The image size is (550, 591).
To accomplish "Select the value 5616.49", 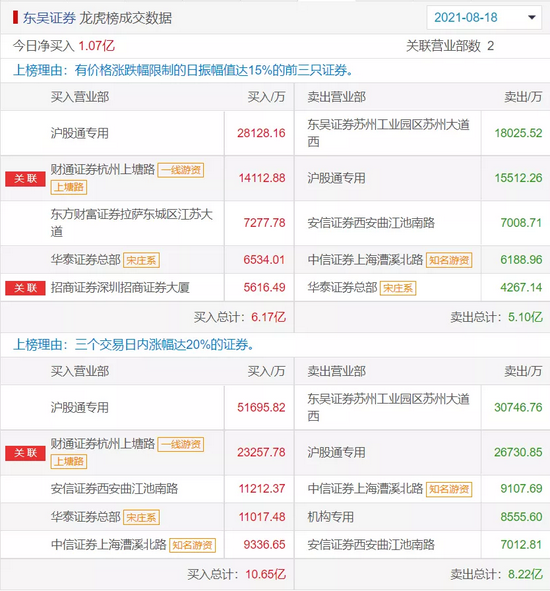I will (264, 288).
